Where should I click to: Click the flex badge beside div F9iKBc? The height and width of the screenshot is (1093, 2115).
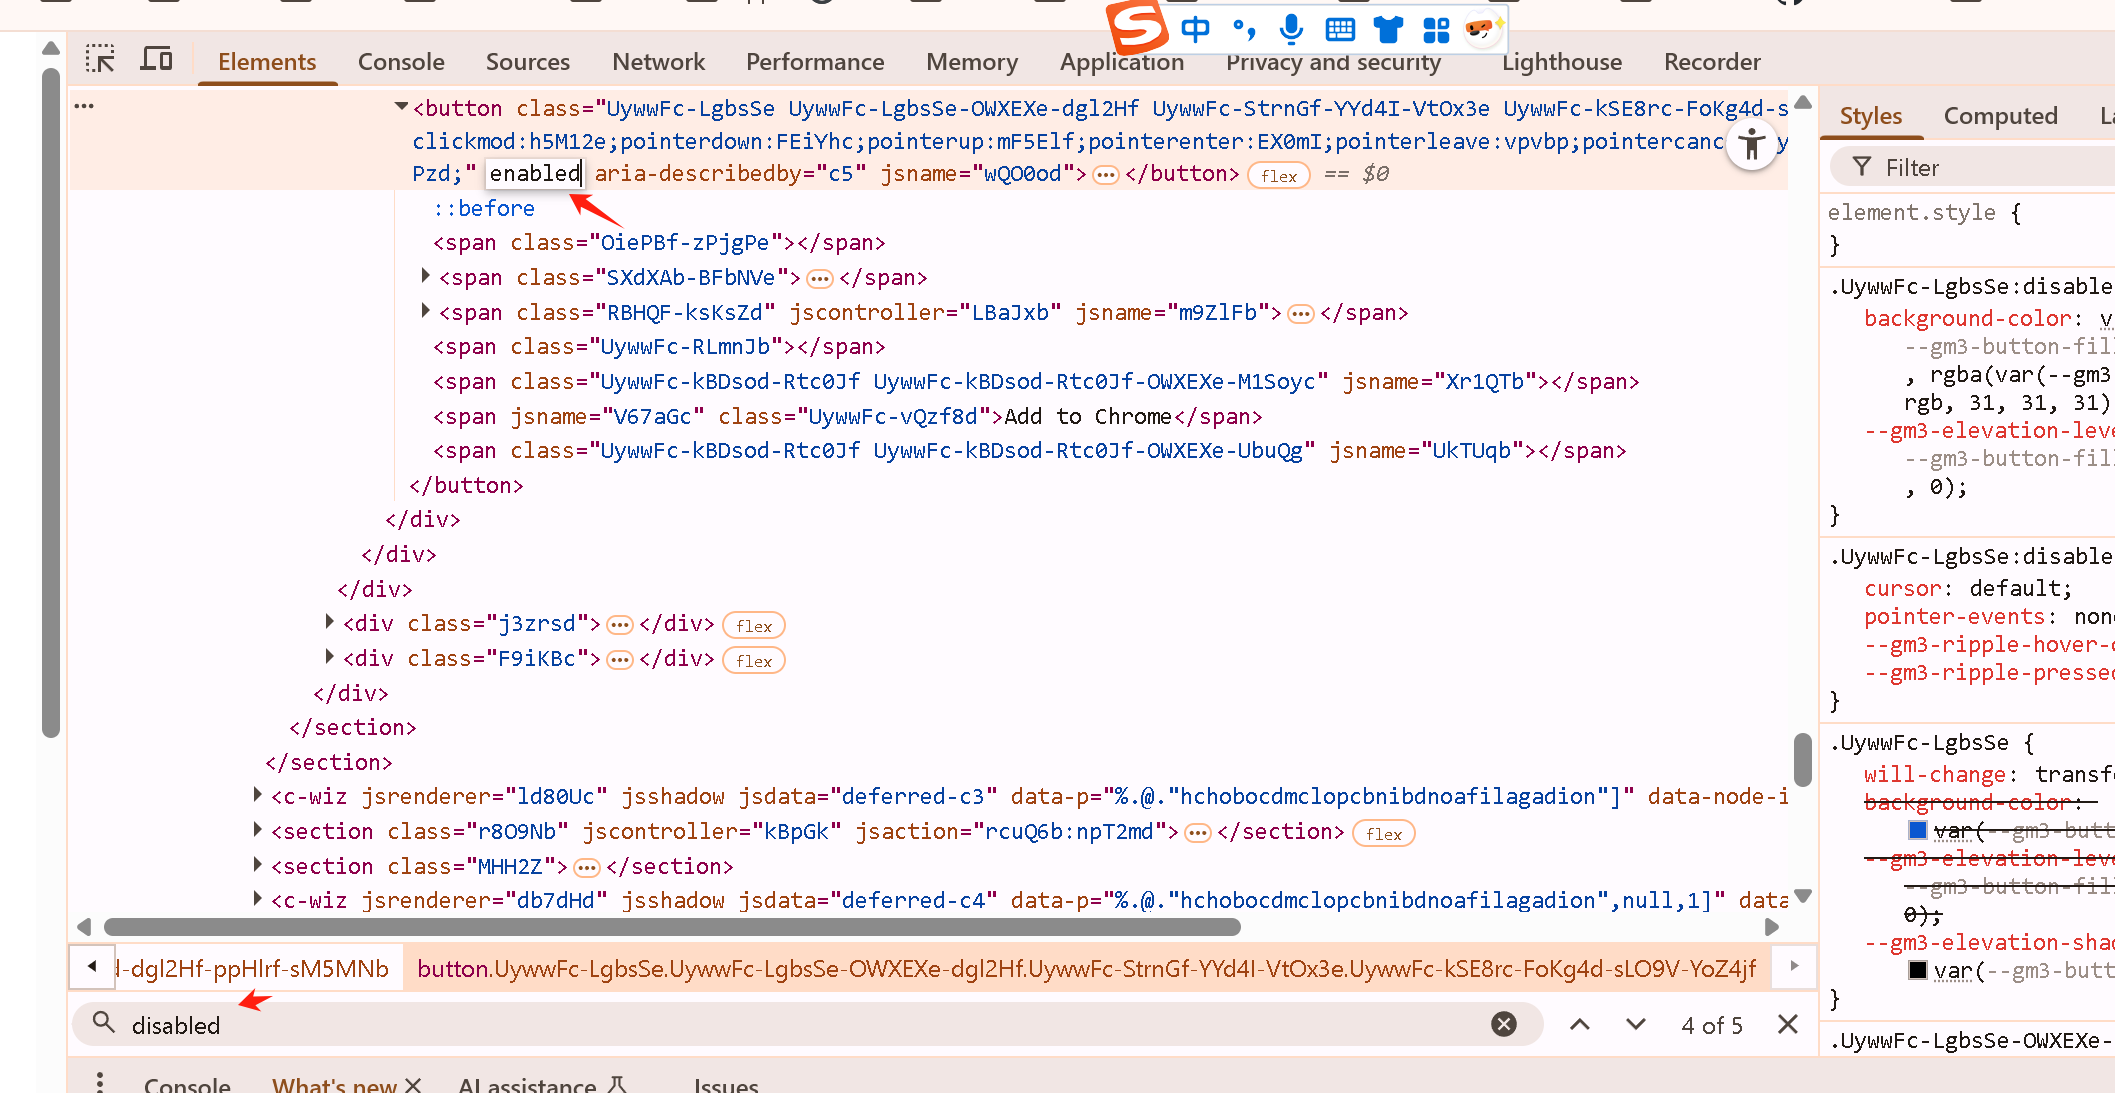pyautogui.click(x=754, y=661)
